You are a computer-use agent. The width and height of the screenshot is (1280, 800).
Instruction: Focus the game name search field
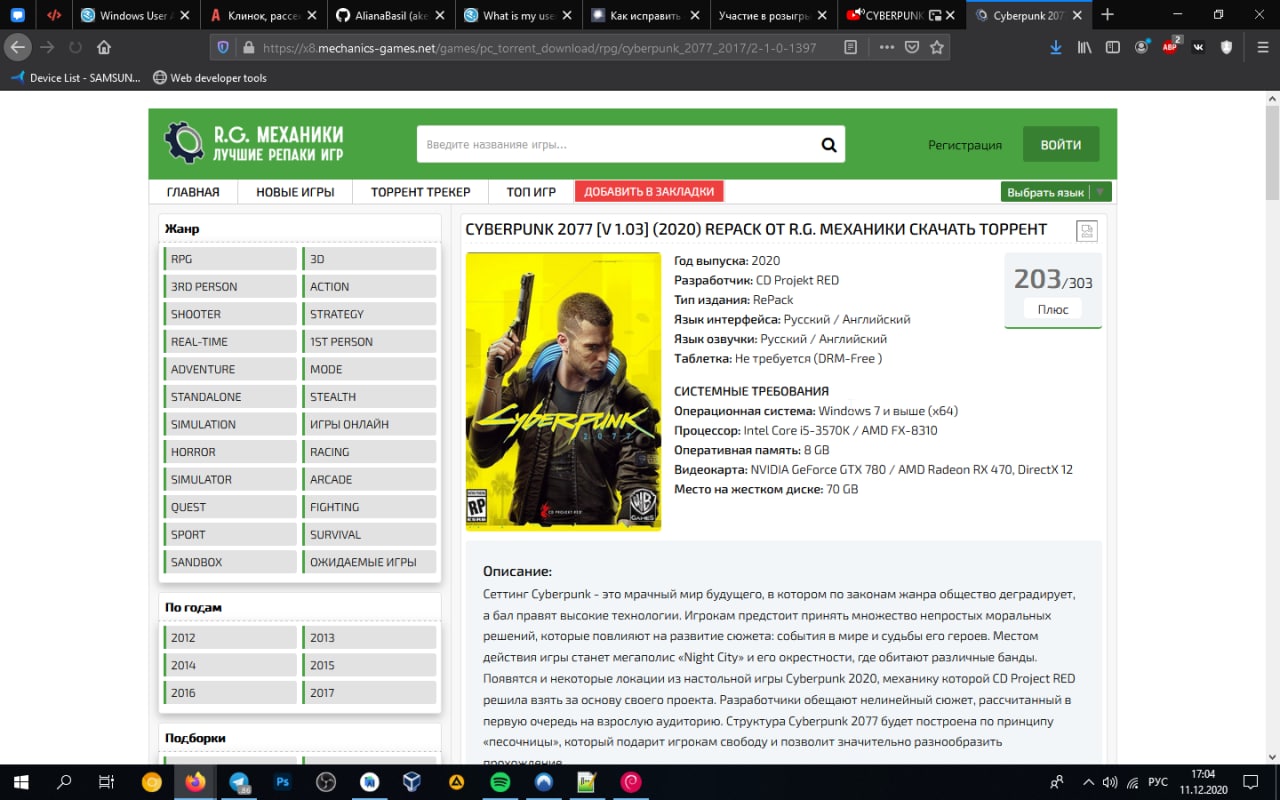coord(617,144)
